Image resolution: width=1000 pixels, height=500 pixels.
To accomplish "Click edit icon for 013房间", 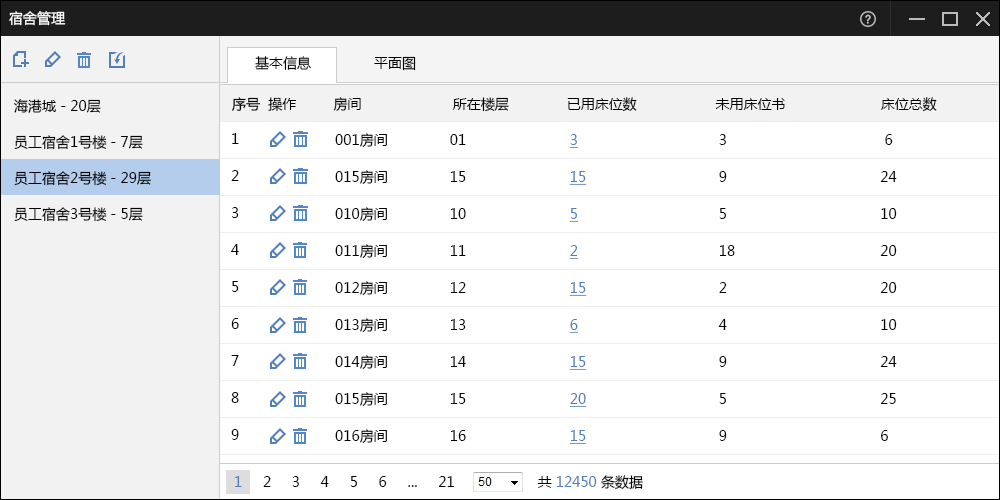I will pyautogui.click(x=277, y=325).
